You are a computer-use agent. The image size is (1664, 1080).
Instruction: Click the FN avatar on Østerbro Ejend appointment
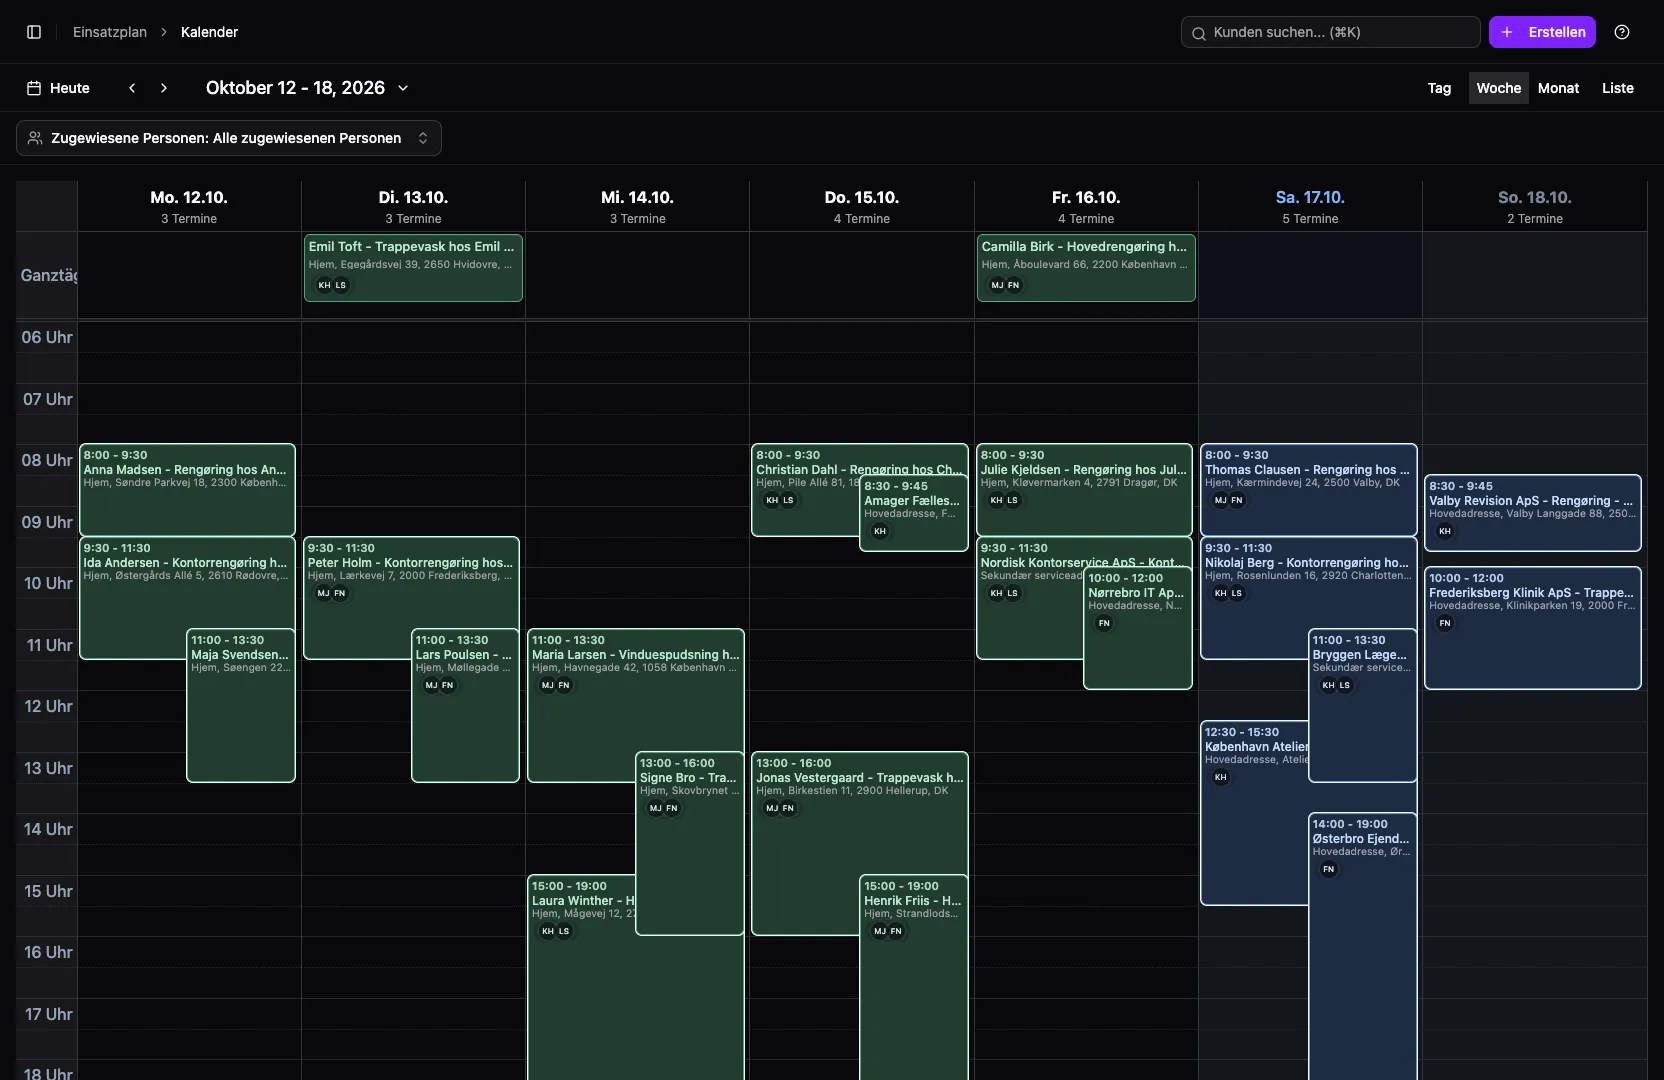click(x=1328, y=869)
